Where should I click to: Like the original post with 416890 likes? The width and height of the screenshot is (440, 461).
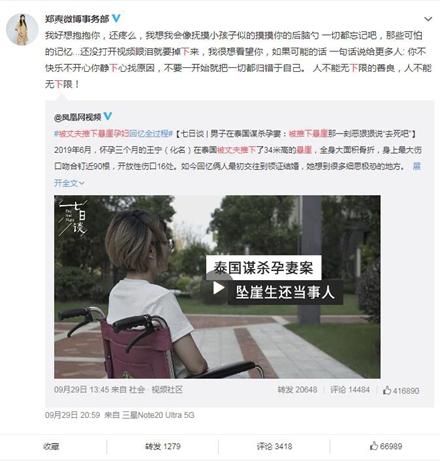tap(401, 390)
